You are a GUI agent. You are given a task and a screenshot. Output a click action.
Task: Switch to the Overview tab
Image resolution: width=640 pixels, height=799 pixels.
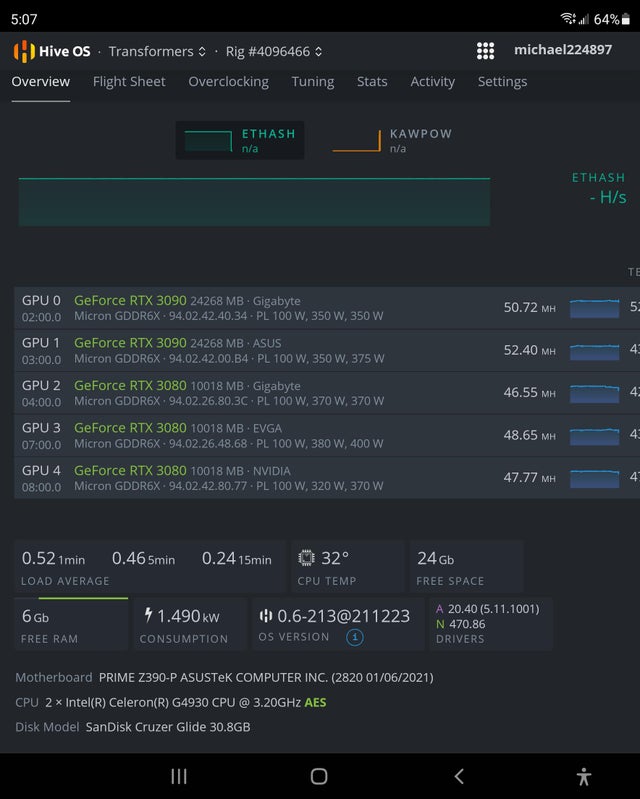point(41,82)
